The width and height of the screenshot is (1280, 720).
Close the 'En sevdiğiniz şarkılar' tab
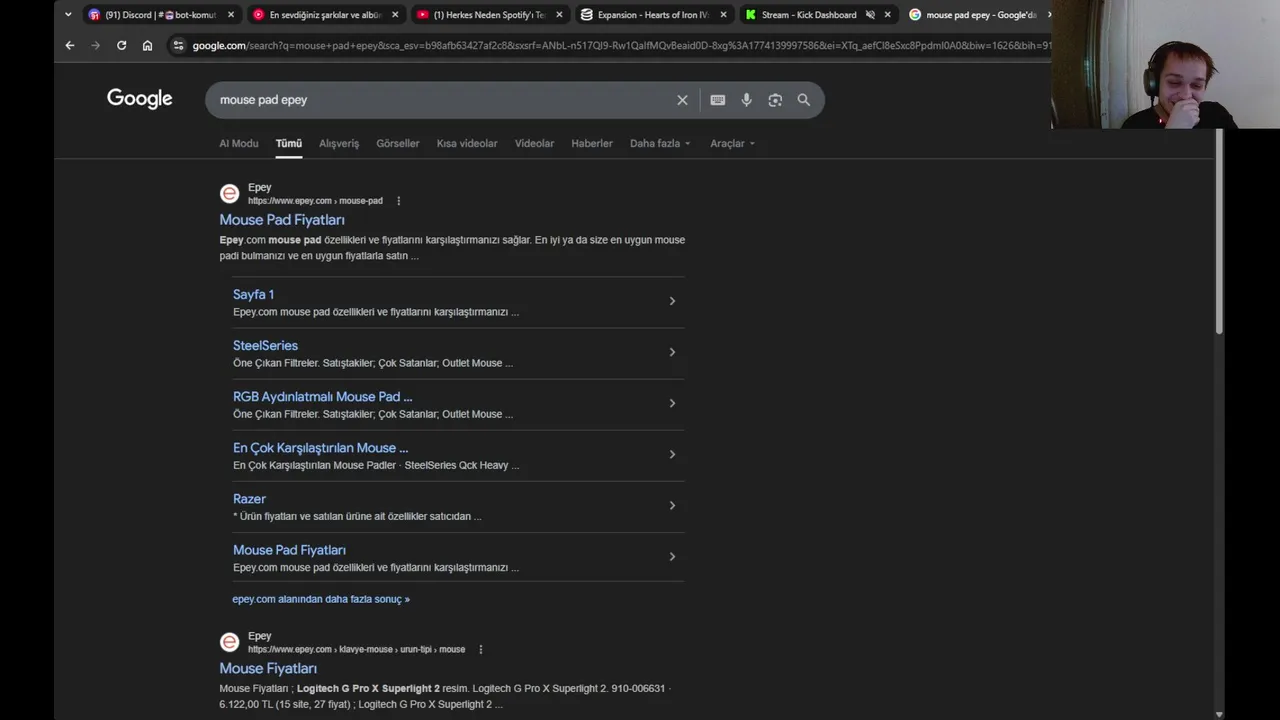point(395,15)
